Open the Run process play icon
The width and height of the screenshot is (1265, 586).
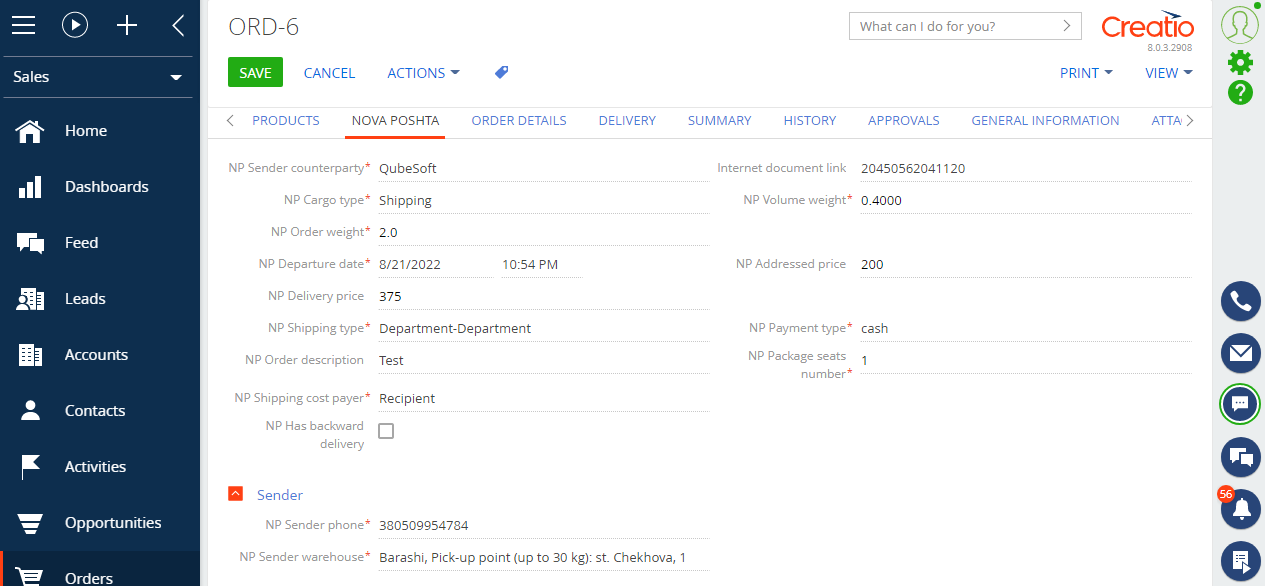(75, 26)
